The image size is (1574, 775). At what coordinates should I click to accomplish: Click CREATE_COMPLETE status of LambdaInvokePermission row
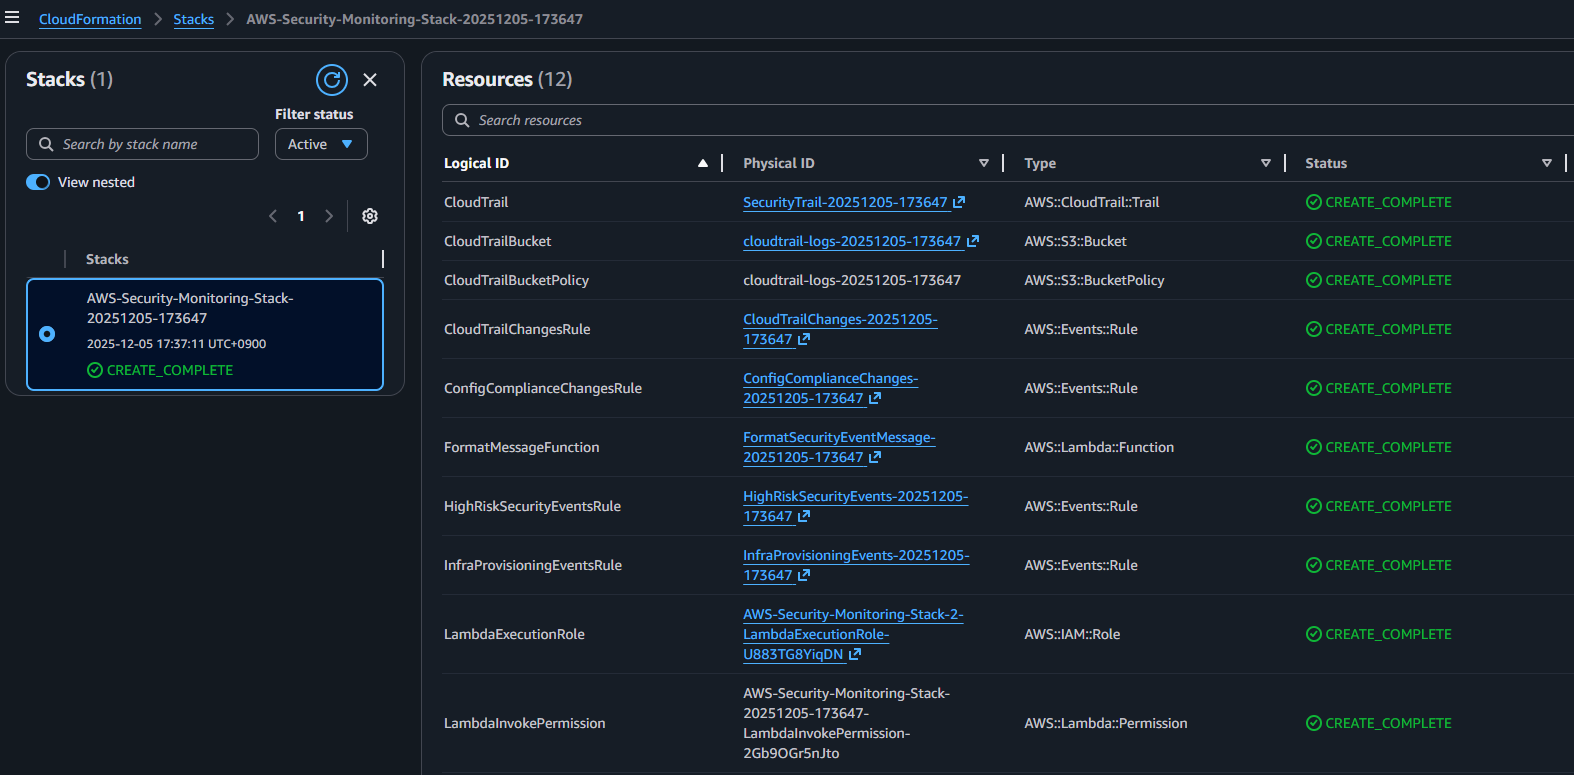point(1379,723)
